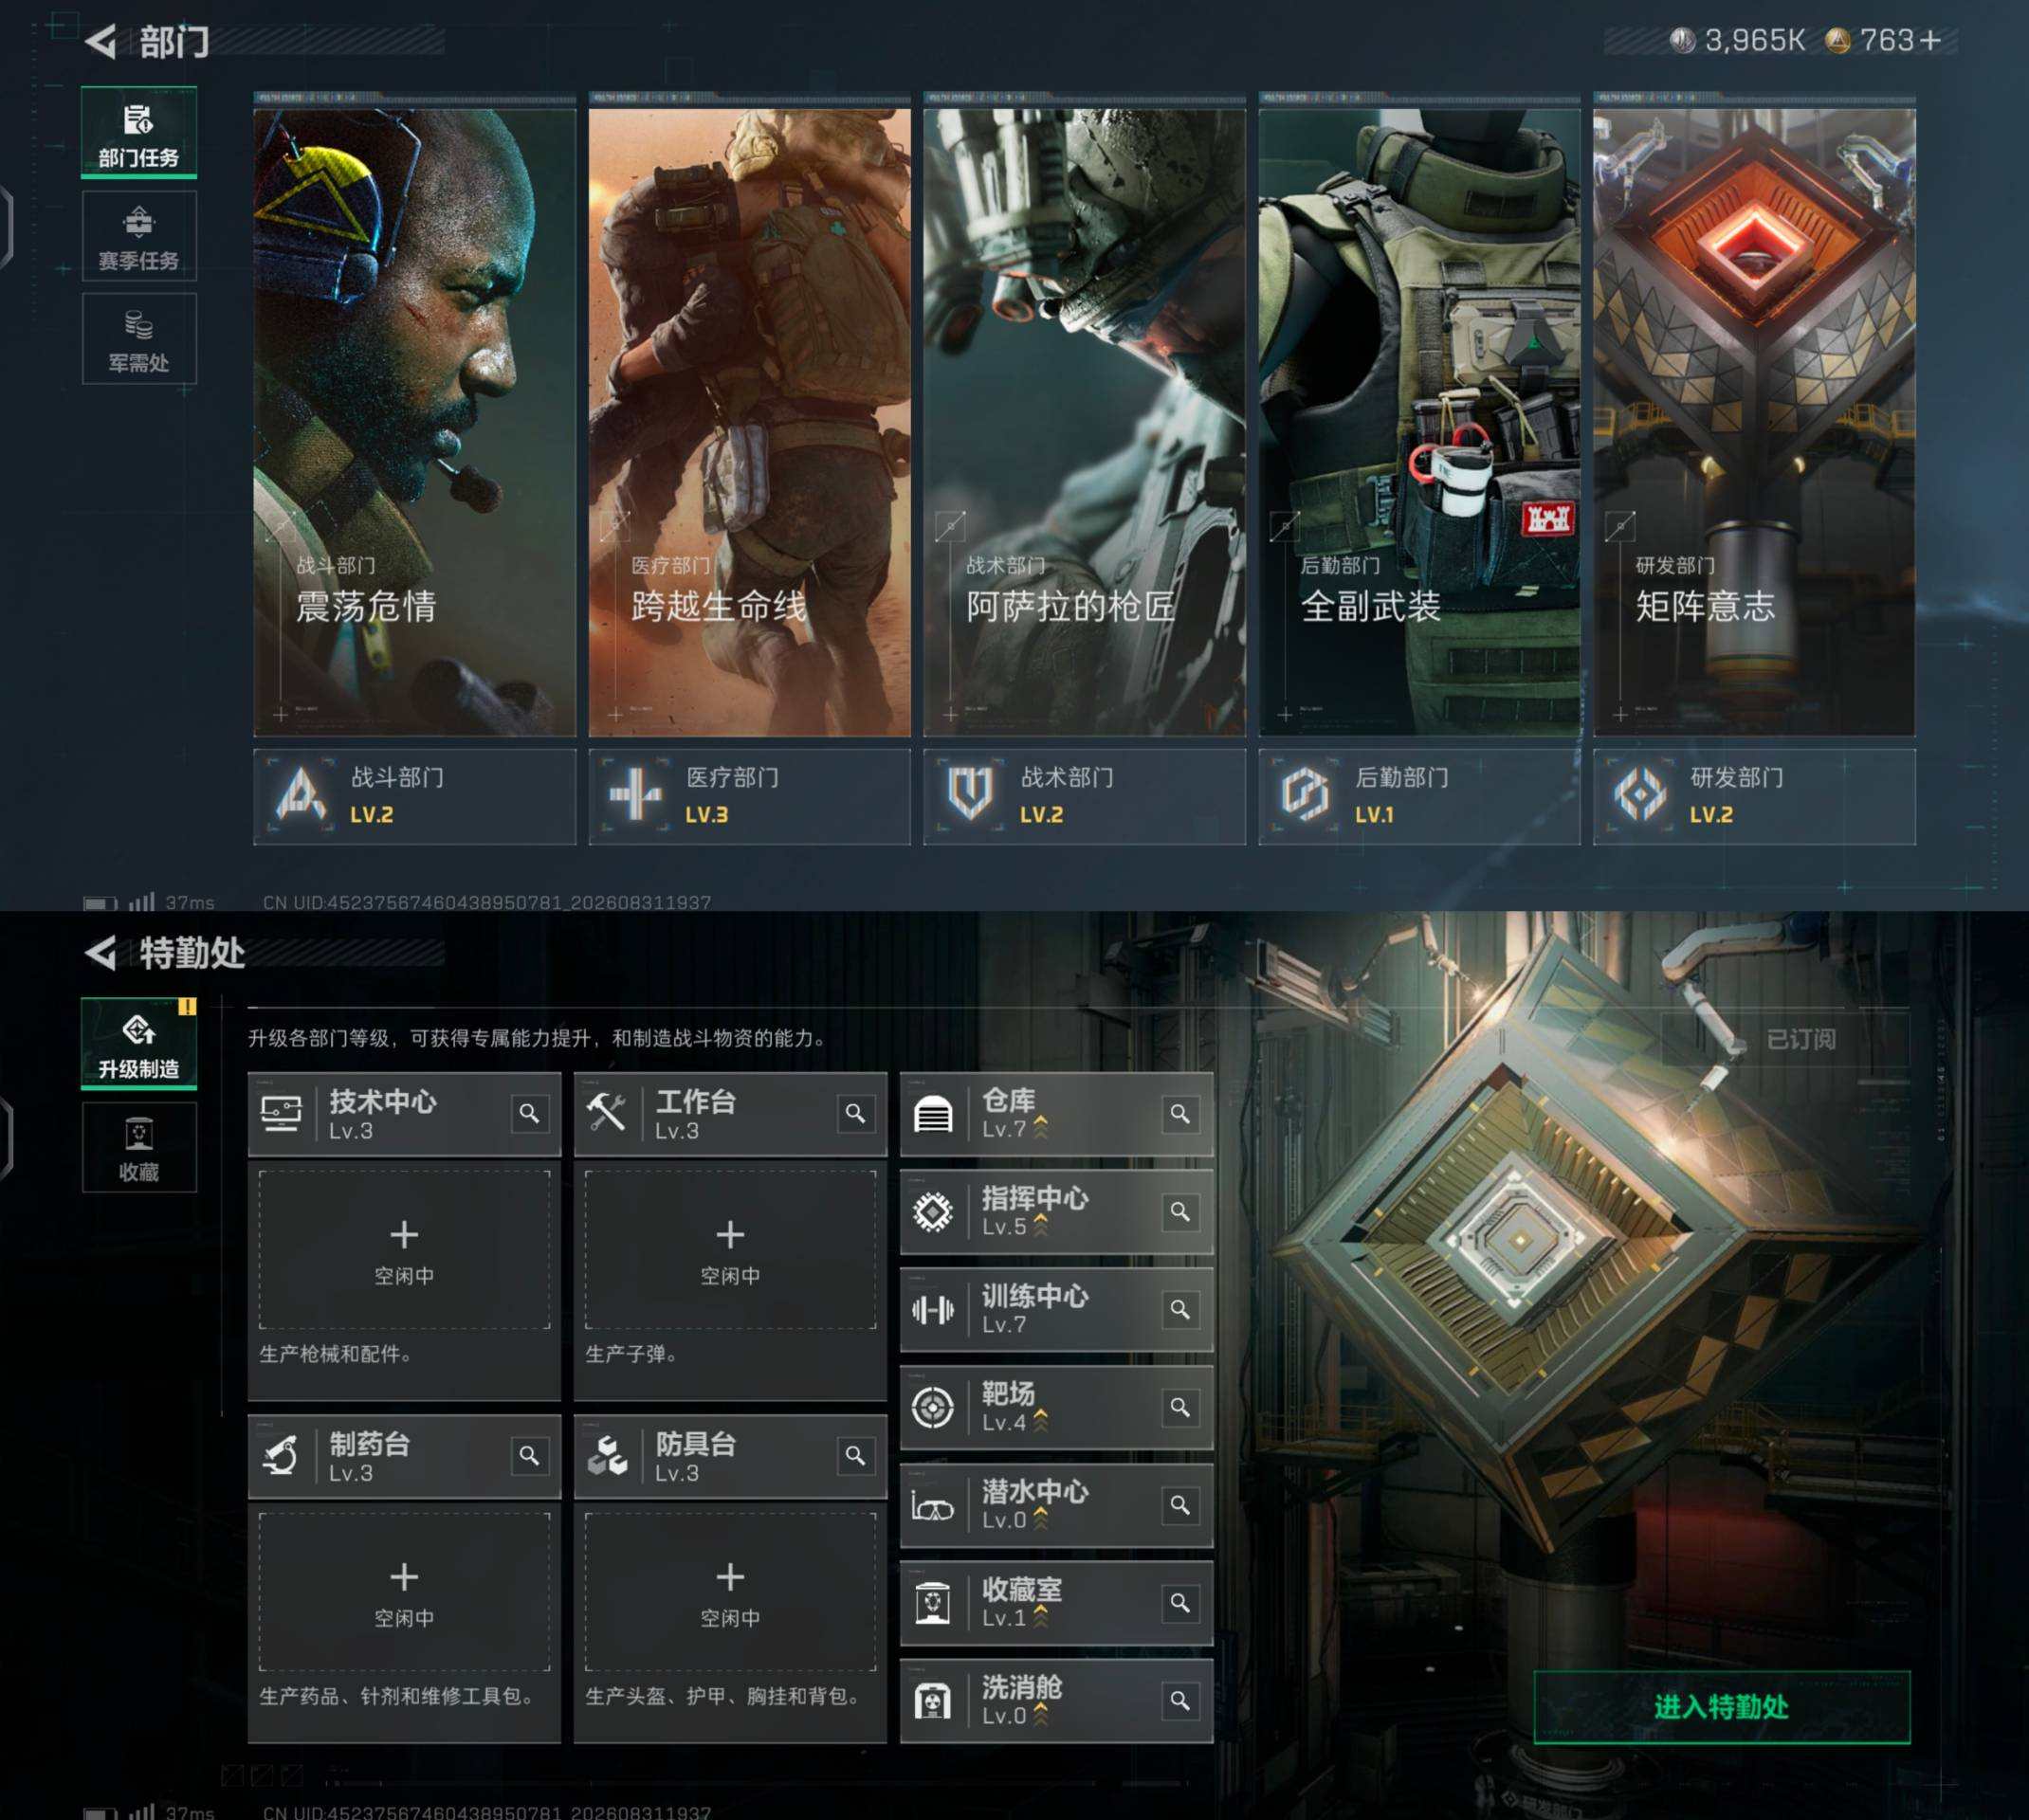This screenshot has width=2029, height=1820.
Task: Open the 震荡危情 mission card
Action: [414, 422]
